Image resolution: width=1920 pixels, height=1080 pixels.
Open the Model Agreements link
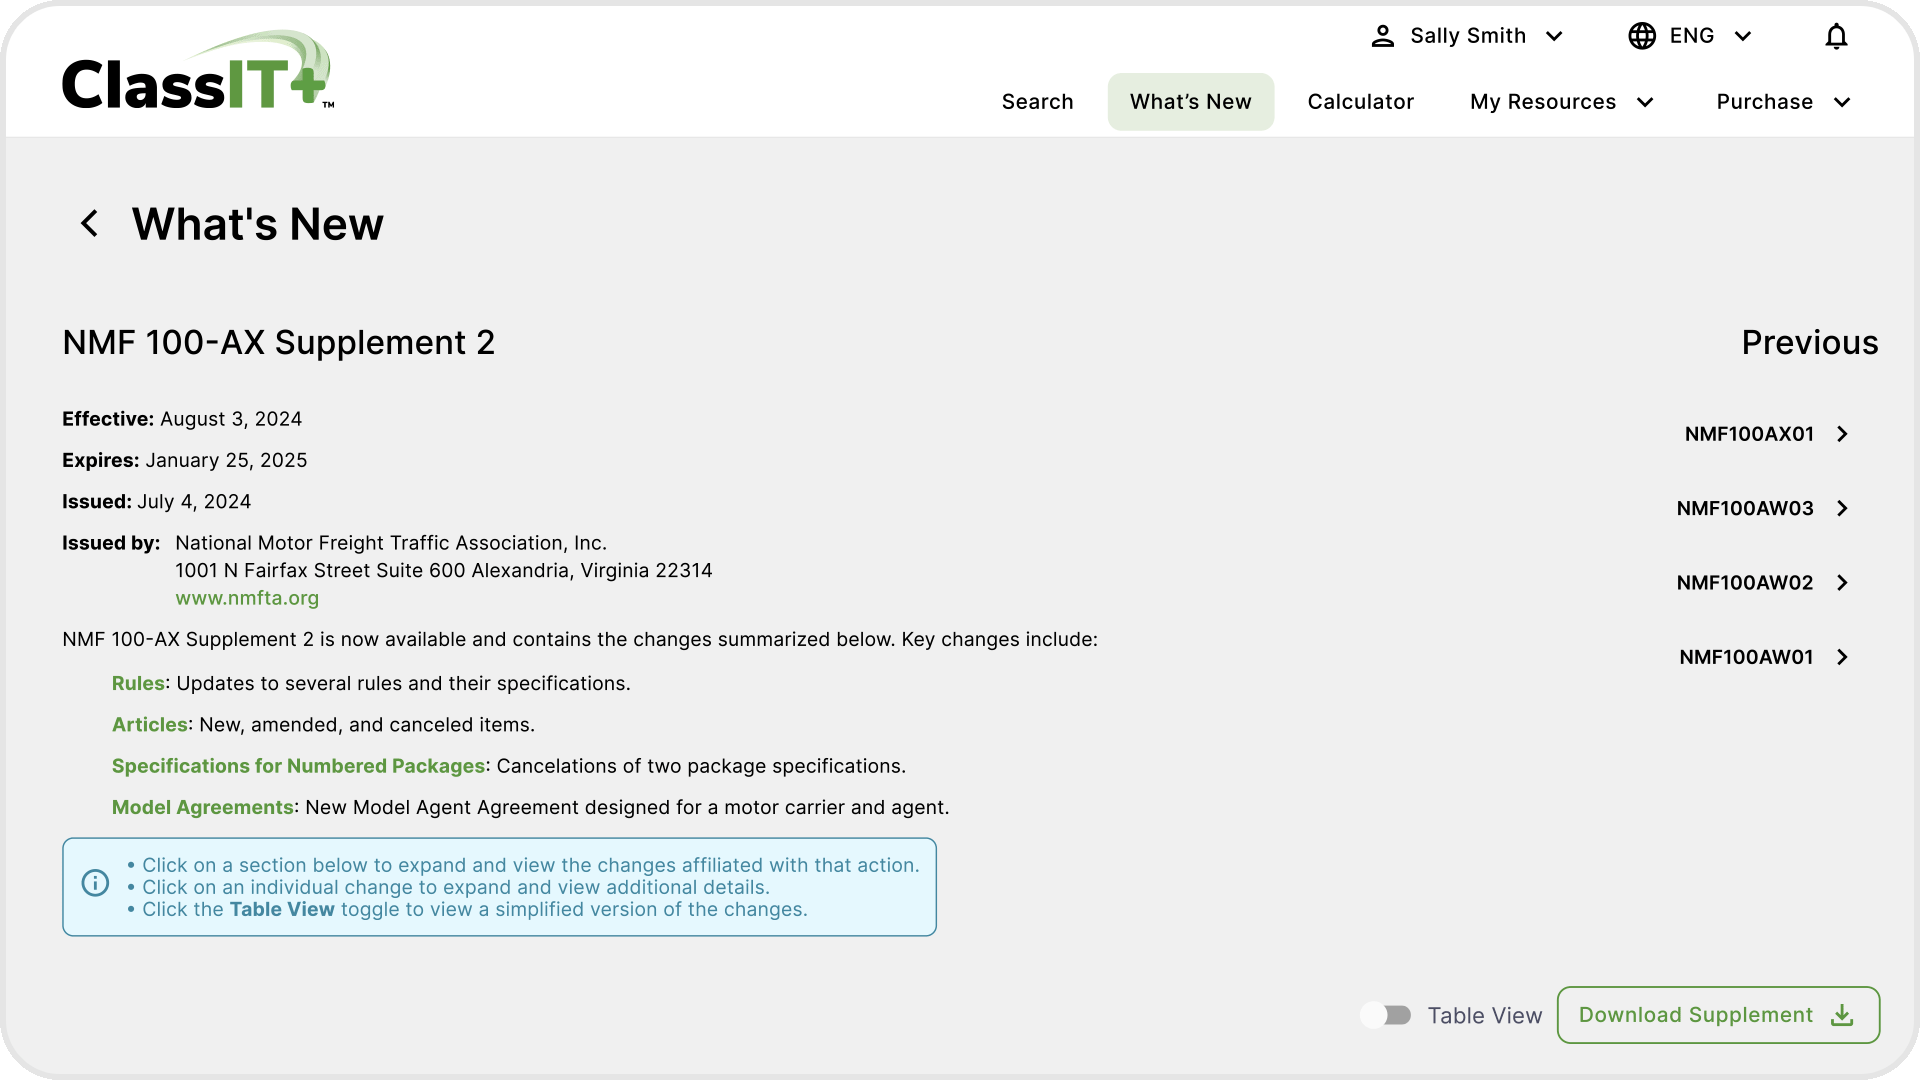[x=202, y=807]
